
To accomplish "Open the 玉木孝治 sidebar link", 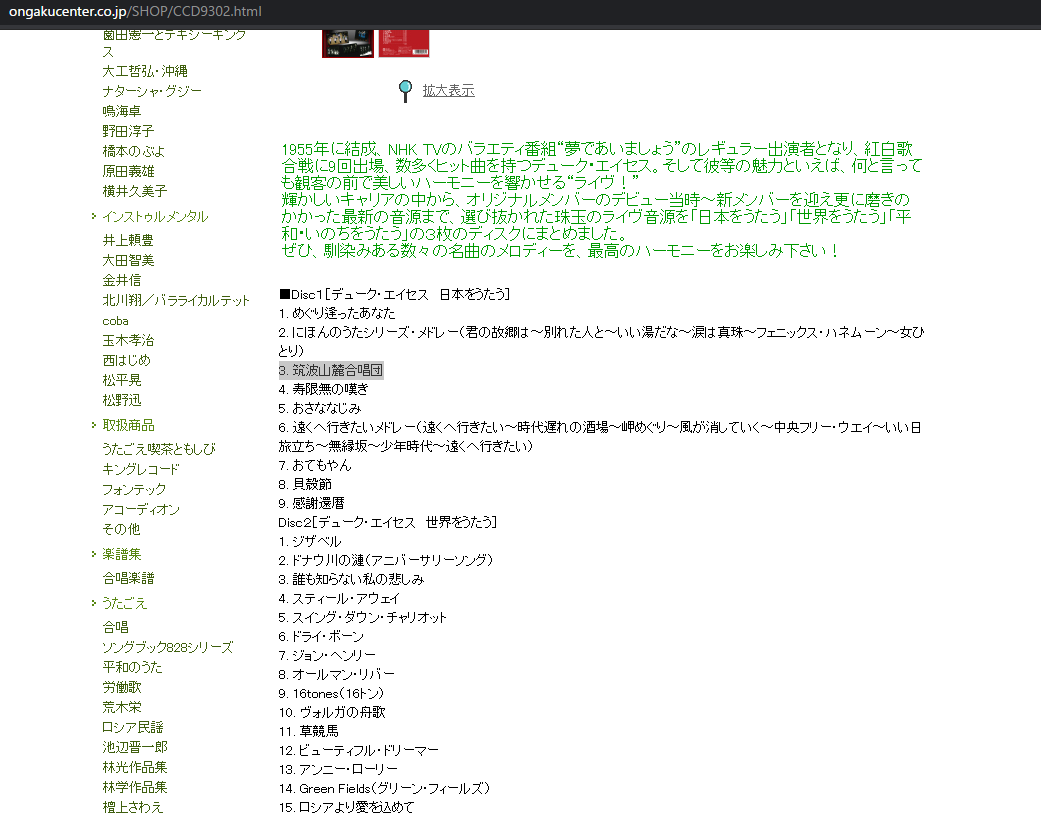I will (x=128, y=340).
